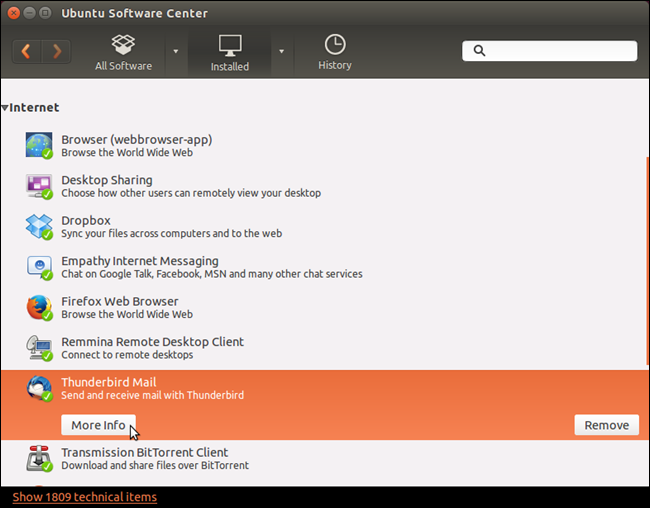The height and width of the screenshot is (508, 650).
Task: Minimize the Software Center window
Action: coord(29,13)
